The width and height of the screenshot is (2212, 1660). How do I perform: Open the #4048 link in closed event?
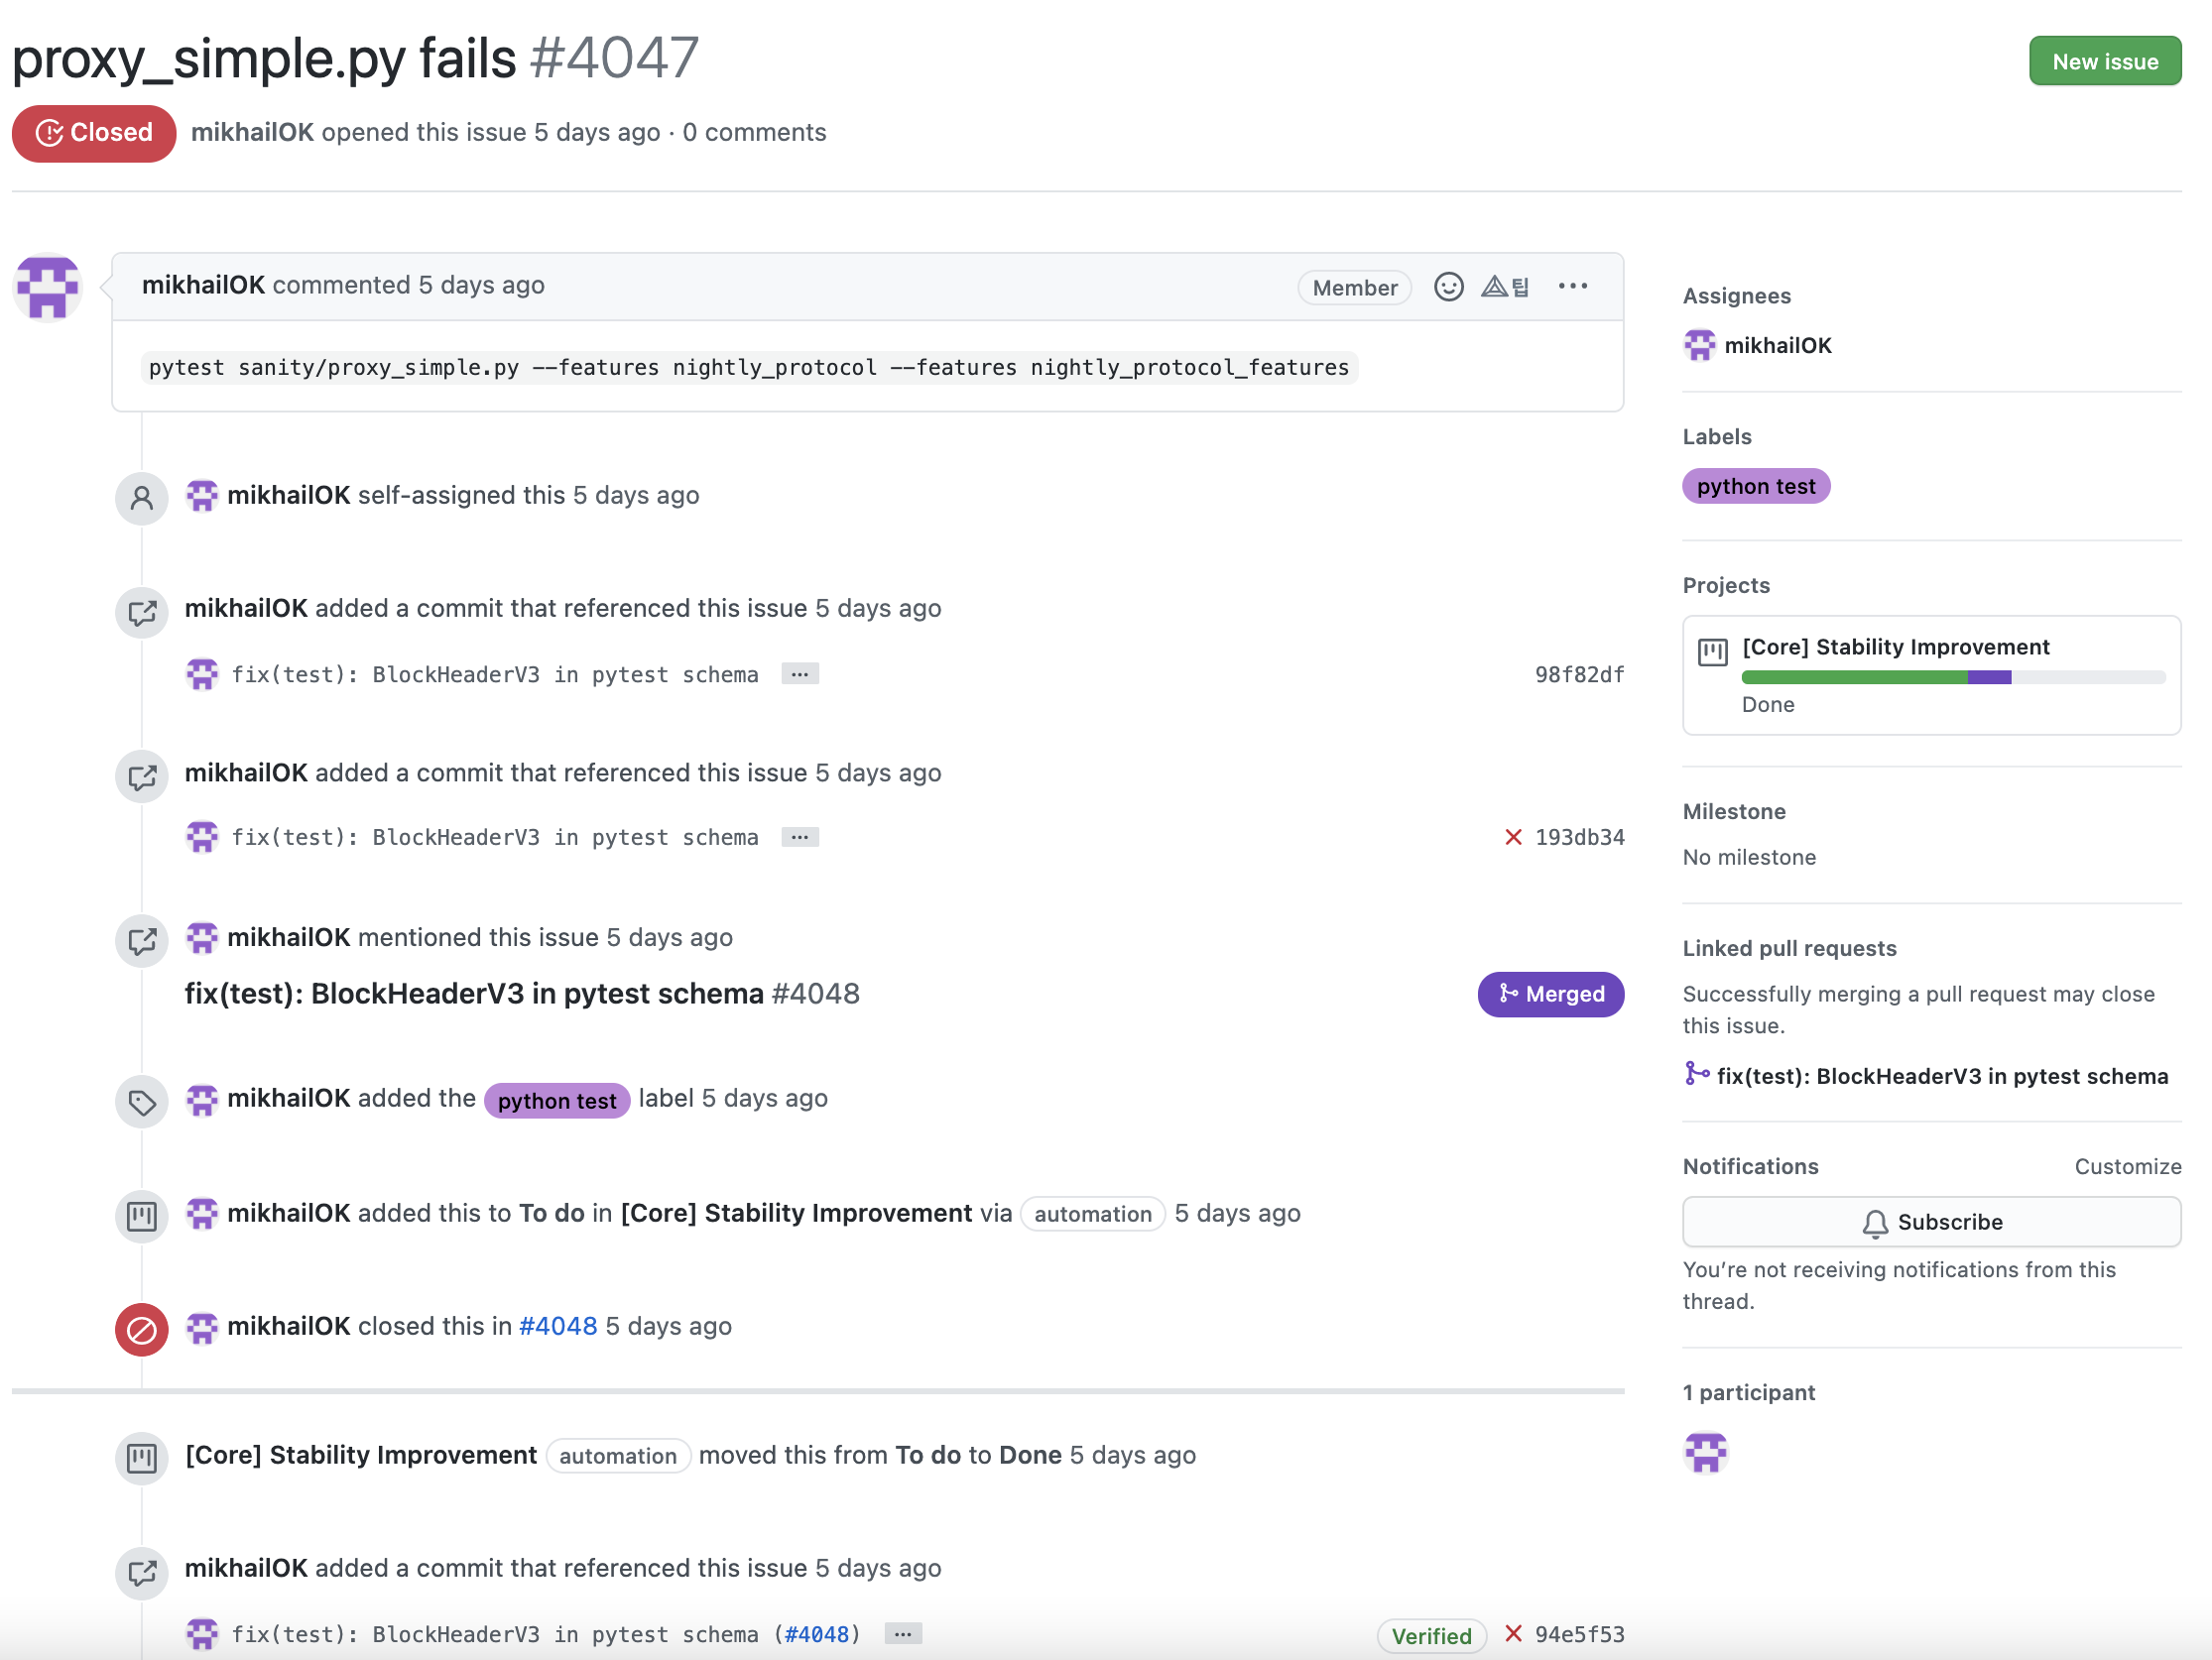tap(558, 1326)
